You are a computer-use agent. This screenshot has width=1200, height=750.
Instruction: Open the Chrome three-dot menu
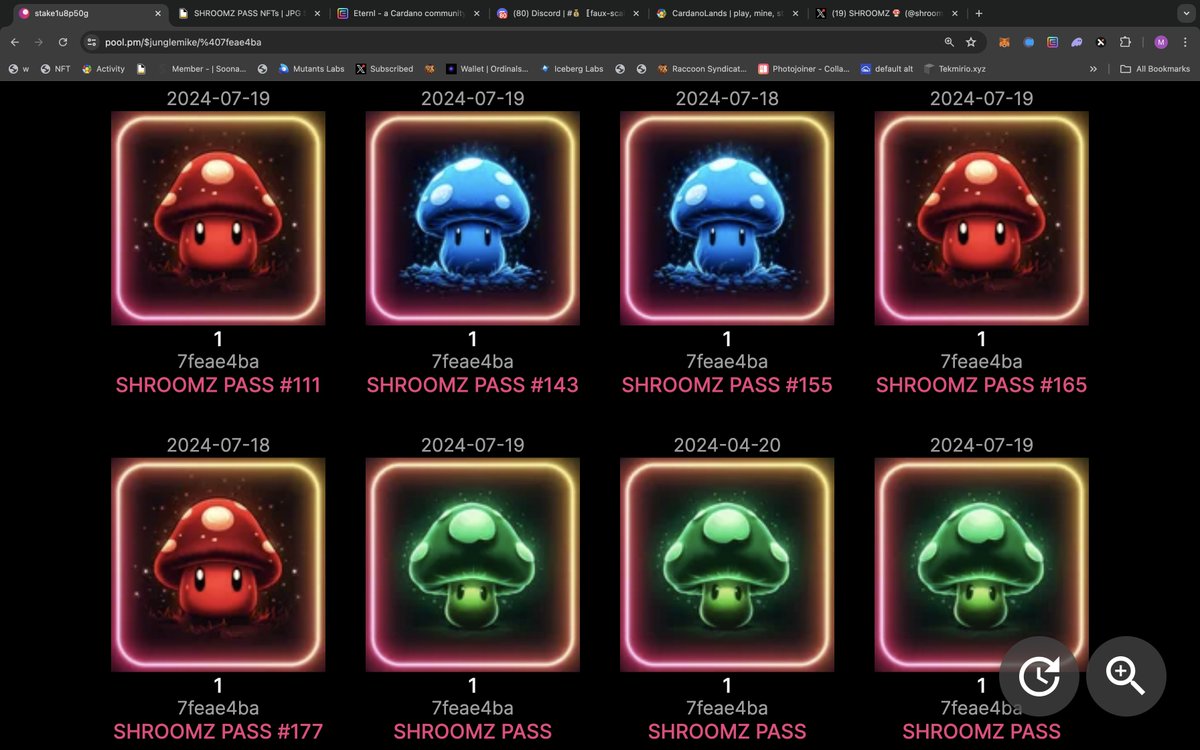pos(1184,42)
